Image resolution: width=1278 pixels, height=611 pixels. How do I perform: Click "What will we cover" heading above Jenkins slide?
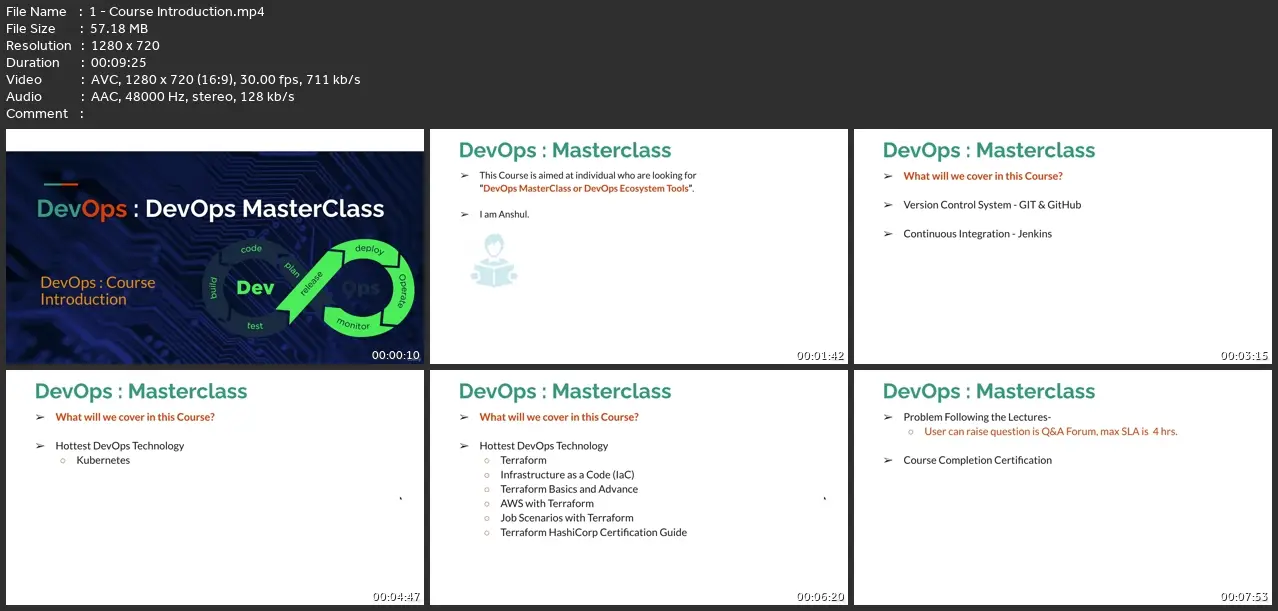point(983,176)
